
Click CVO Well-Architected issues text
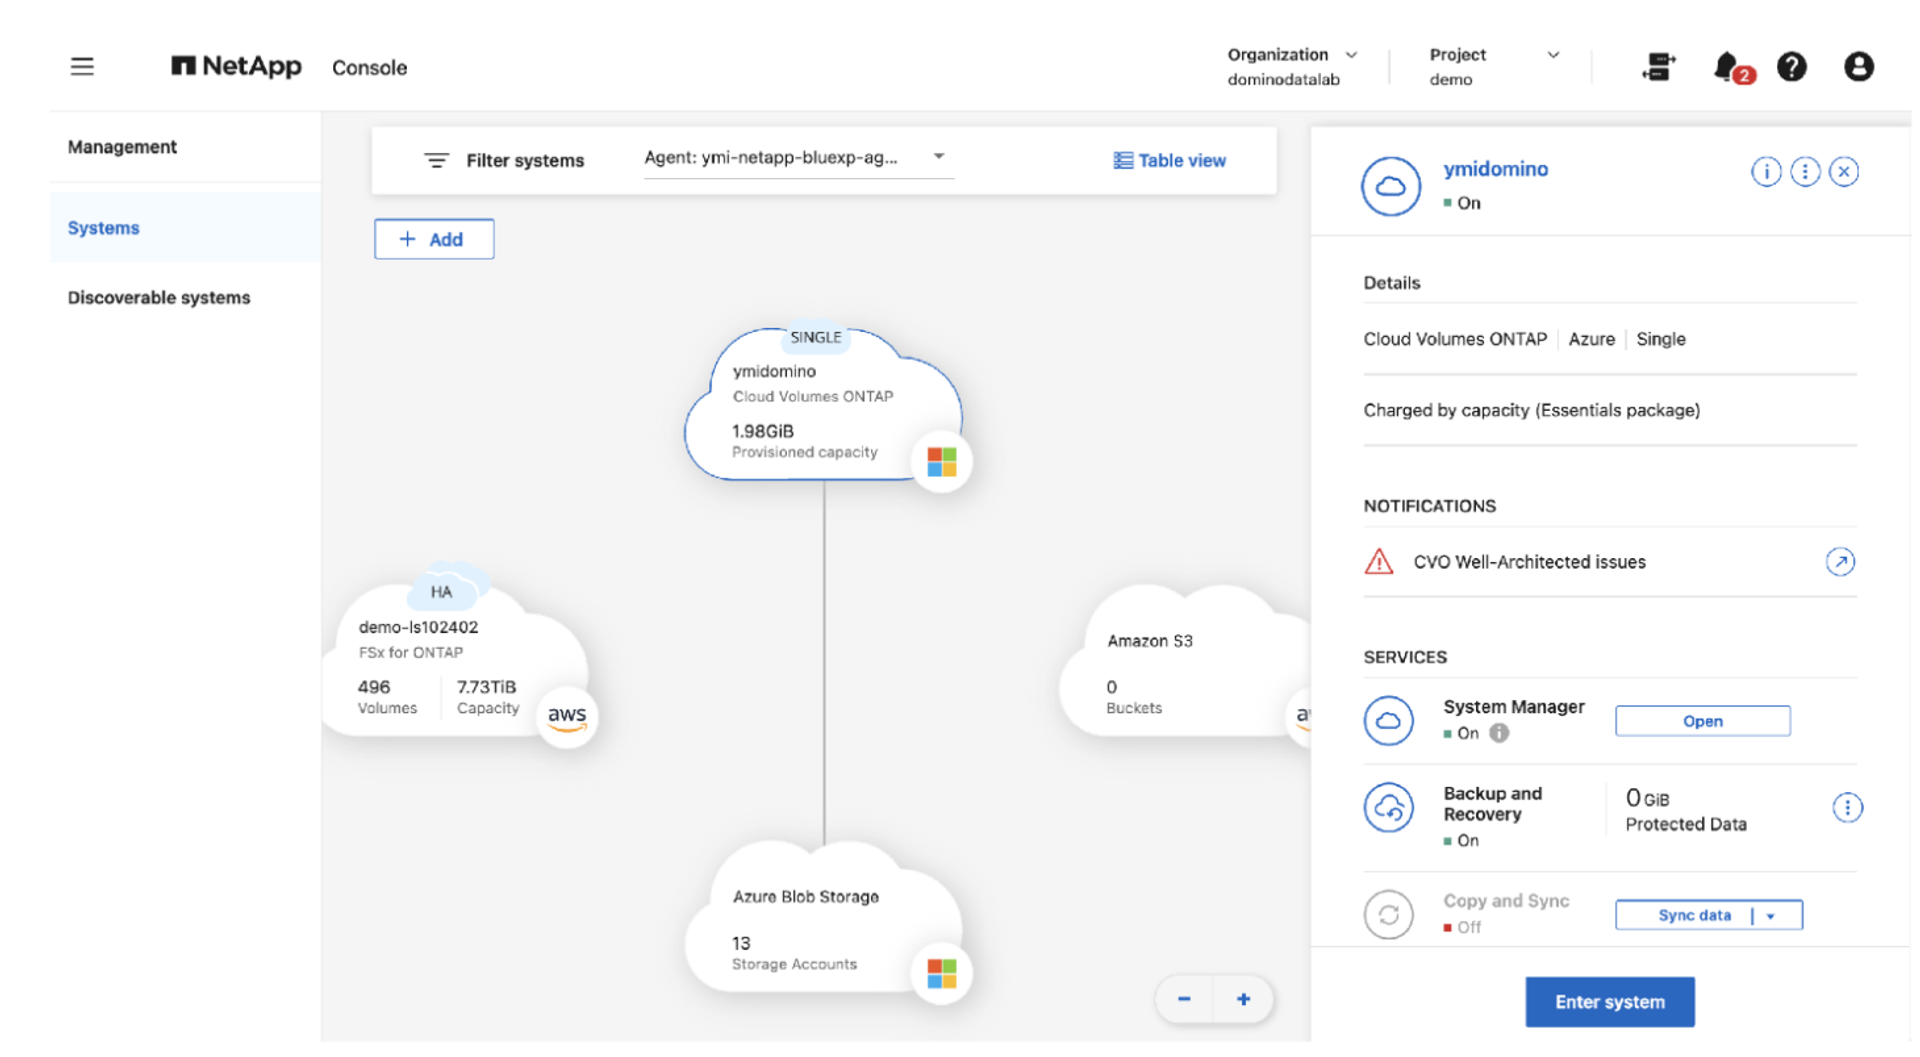click(x=1529, y=562)
